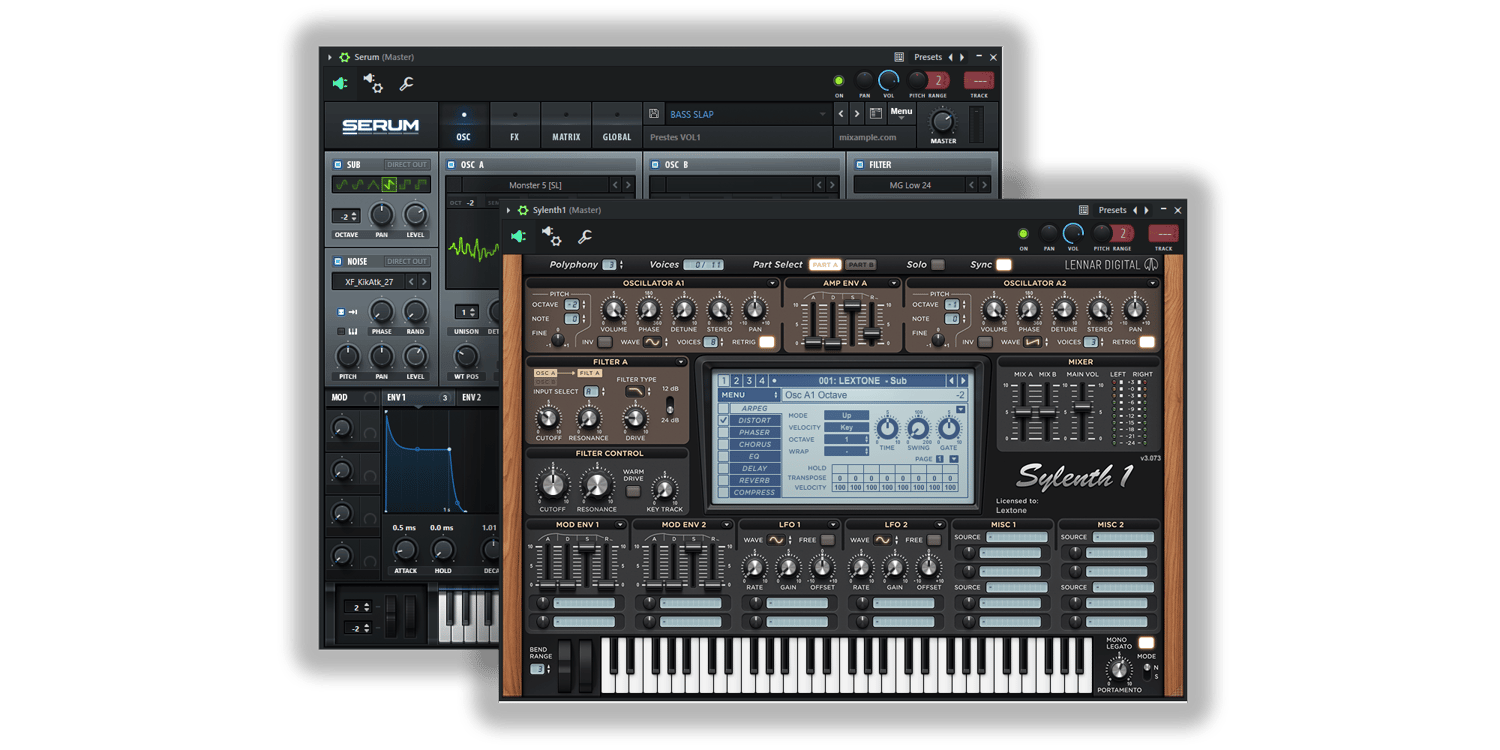Click LFO 2 wave shape selector
1500x750 pixels.
coord(883,540)
